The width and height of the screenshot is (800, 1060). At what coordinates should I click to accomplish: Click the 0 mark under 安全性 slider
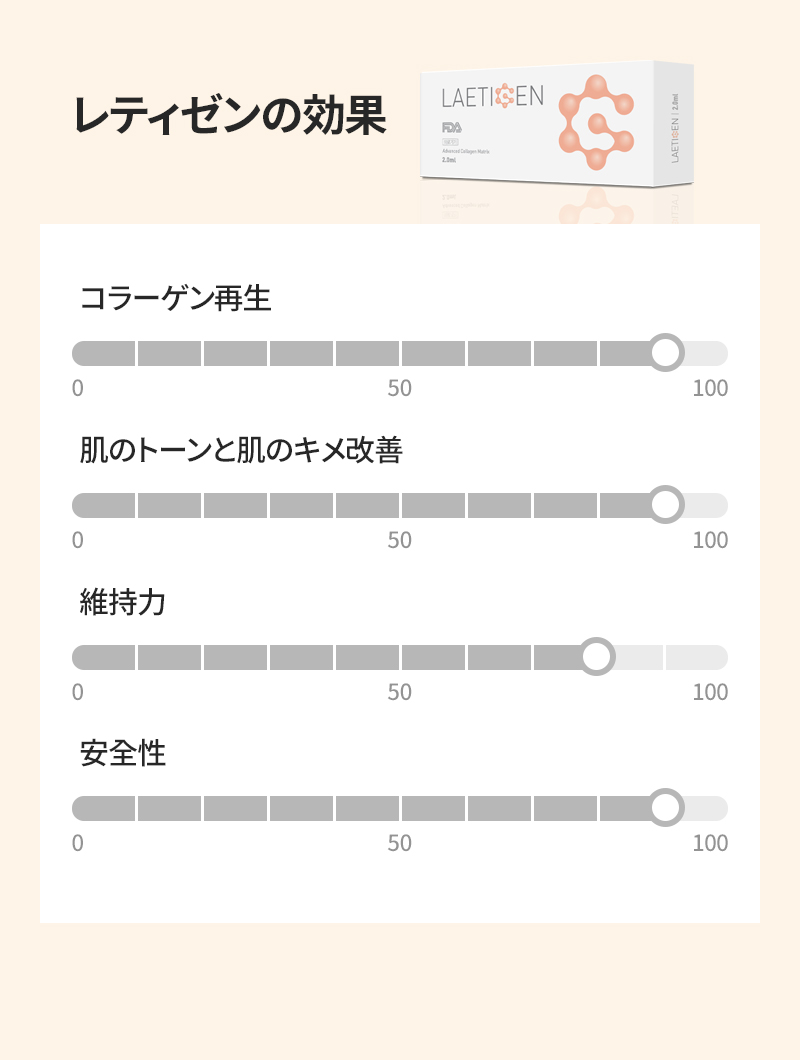click(x=78, y=843)
